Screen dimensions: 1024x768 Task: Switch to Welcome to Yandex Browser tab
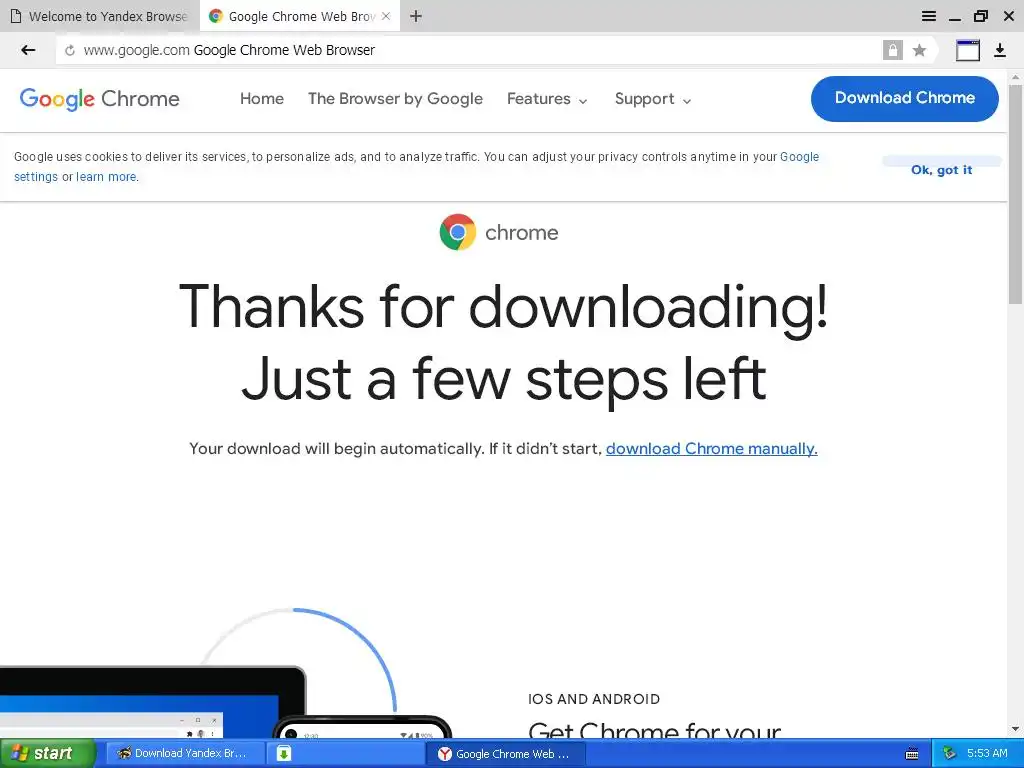tap(100, 16)
